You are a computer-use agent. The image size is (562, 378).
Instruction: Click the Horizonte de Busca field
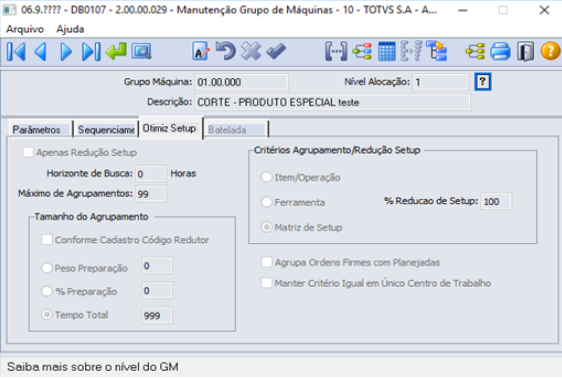coord(151,173)
